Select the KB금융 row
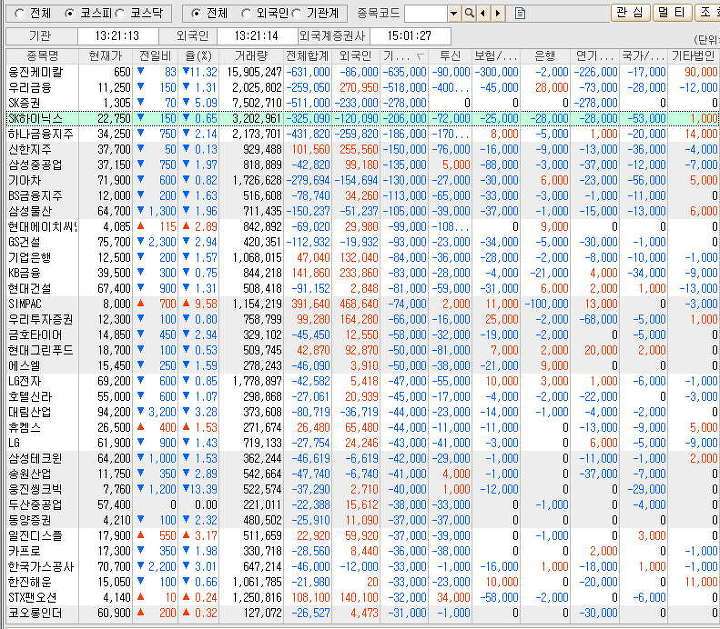Screen dimensions: 720x629 [363, 273]
